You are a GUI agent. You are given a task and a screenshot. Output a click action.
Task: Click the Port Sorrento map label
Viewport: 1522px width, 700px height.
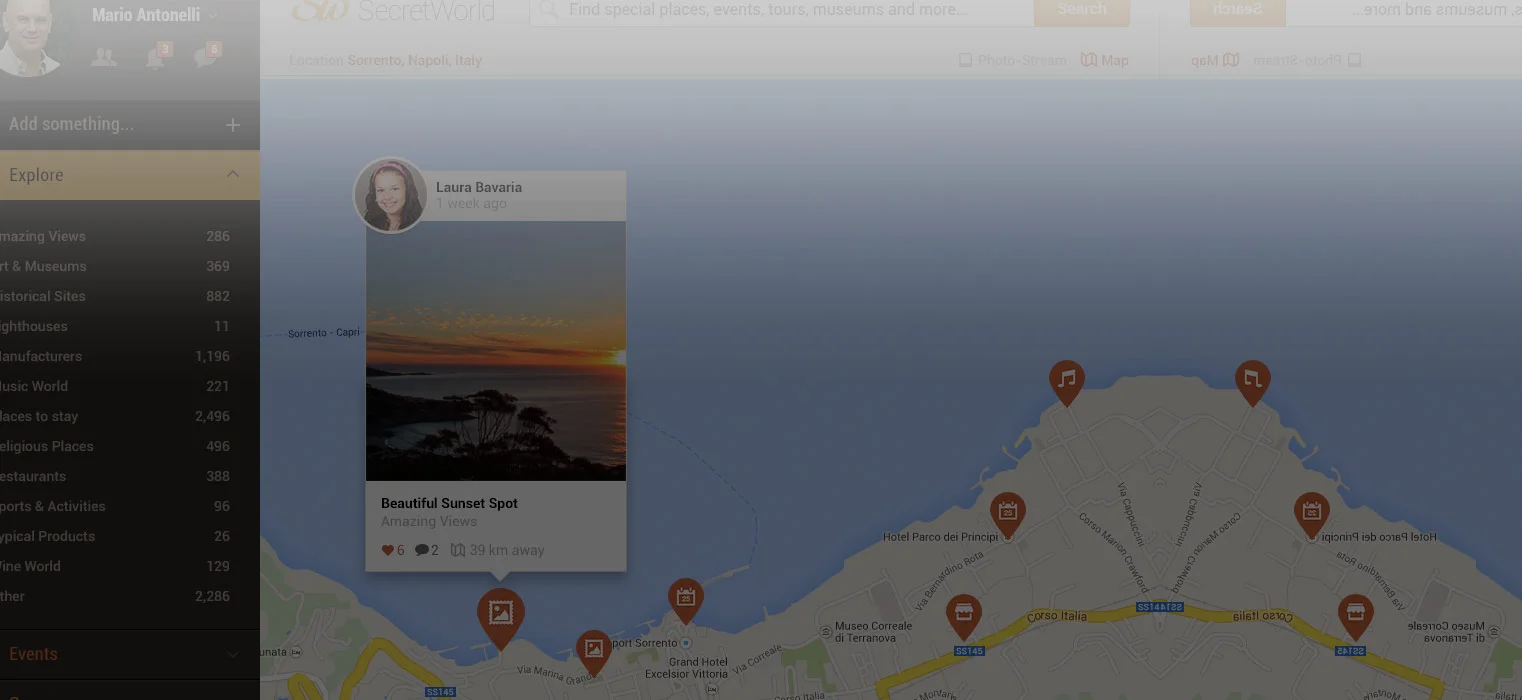pos(643,643)
